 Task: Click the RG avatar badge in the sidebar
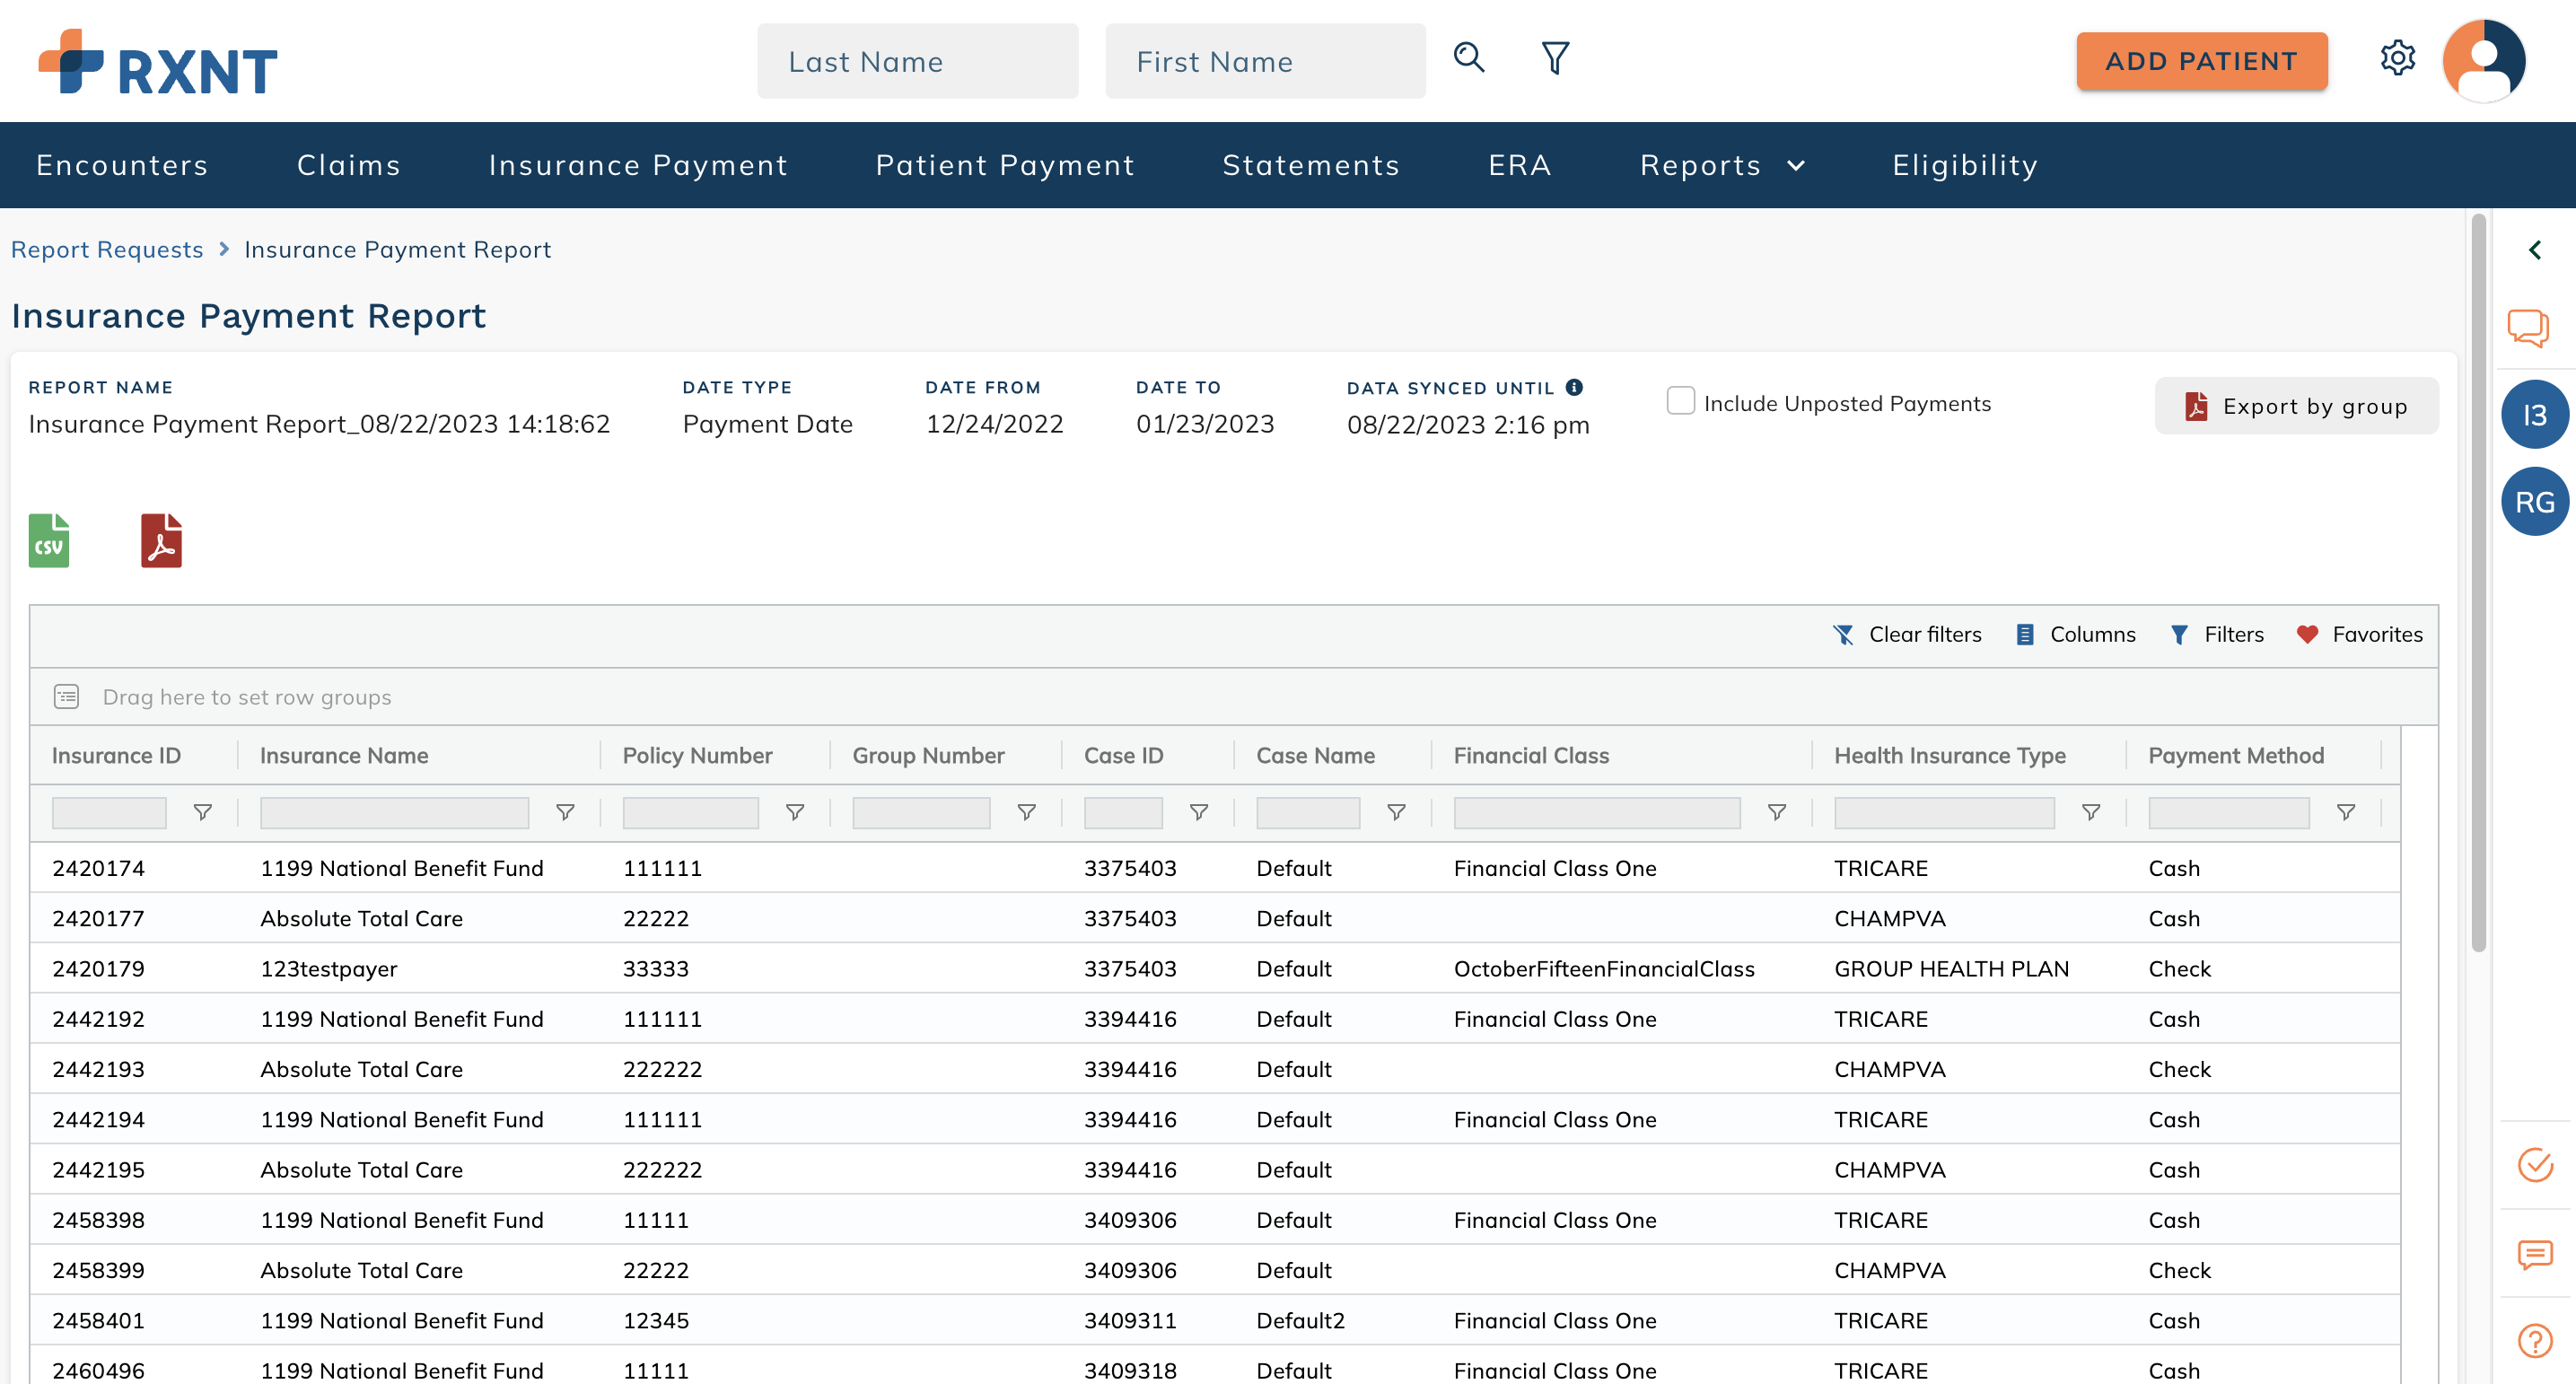(2534, 501)
